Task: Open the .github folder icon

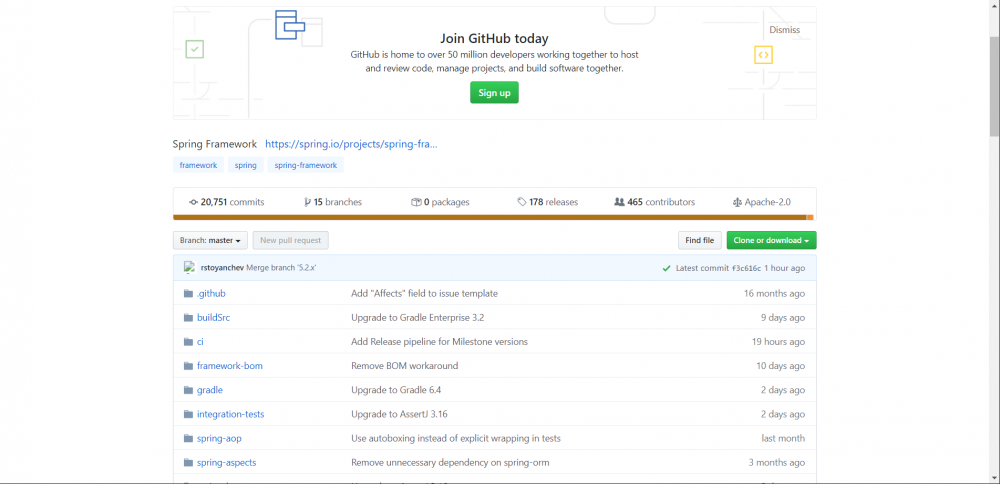Action: pos(188,293)
